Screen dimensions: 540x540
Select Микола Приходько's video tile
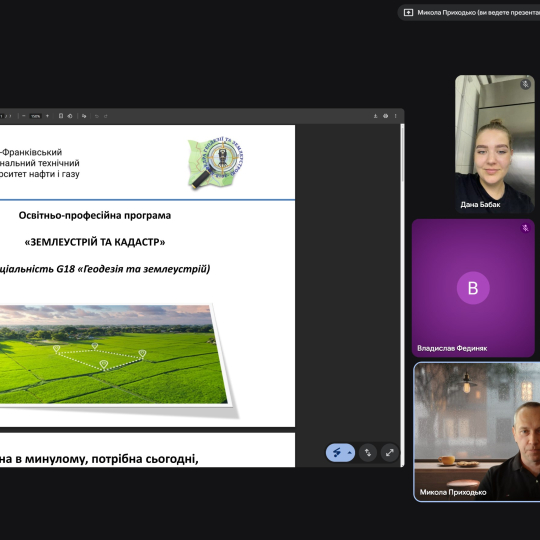[x=477, y=432]
